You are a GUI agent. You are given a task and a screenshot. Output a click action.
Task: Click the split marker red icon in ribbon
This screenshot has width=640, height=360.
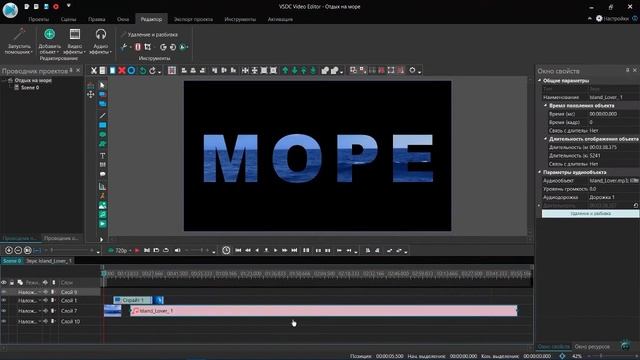coord(138,47)
